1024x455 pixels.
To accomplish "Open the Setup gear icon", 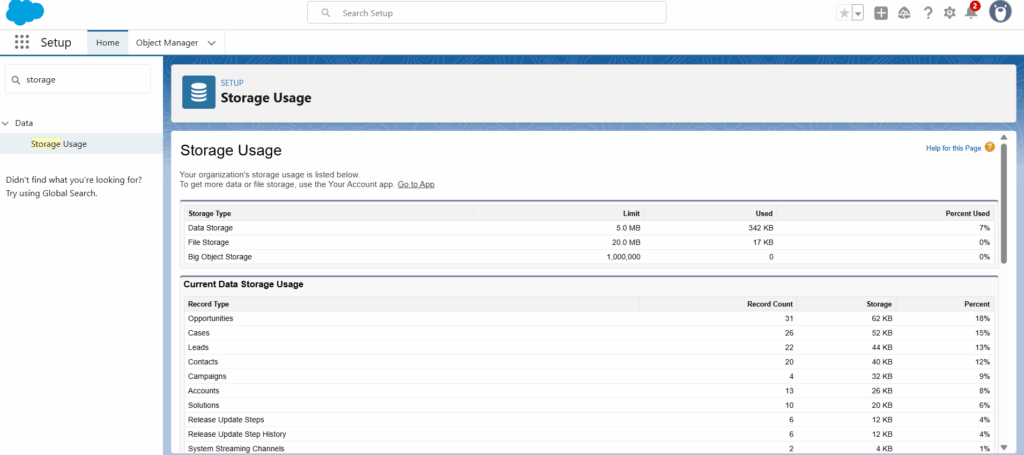I will click(x=950, y=13).
